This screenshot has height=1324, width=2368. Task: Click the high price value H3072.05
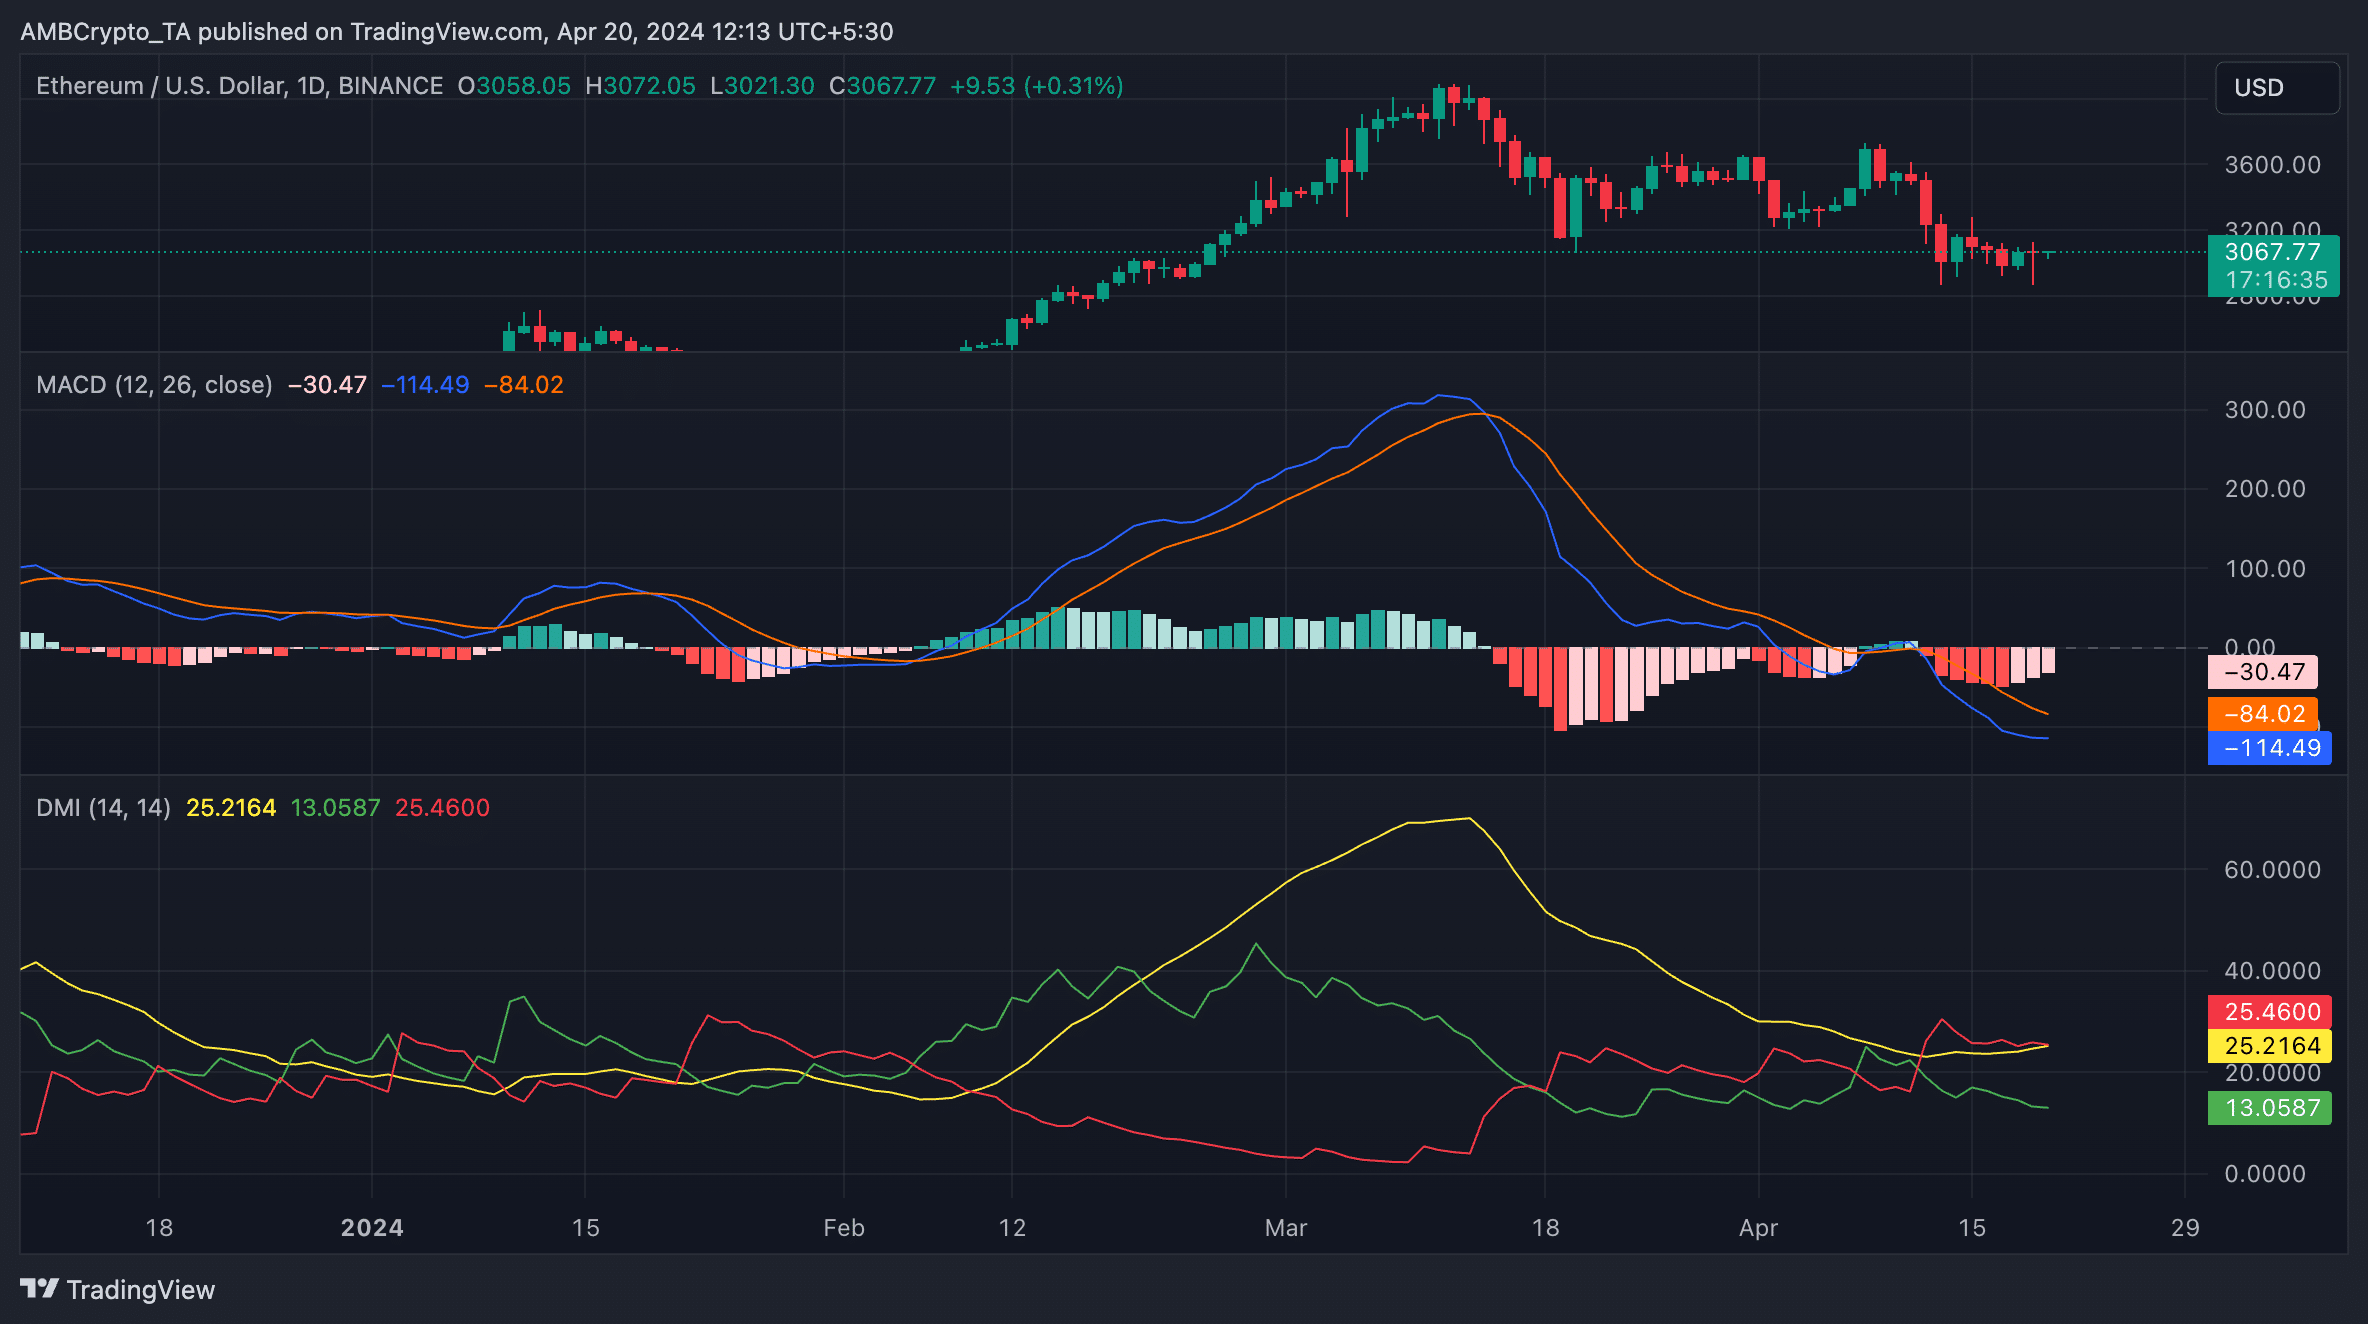pyautogui.click(x=640, y=86)
